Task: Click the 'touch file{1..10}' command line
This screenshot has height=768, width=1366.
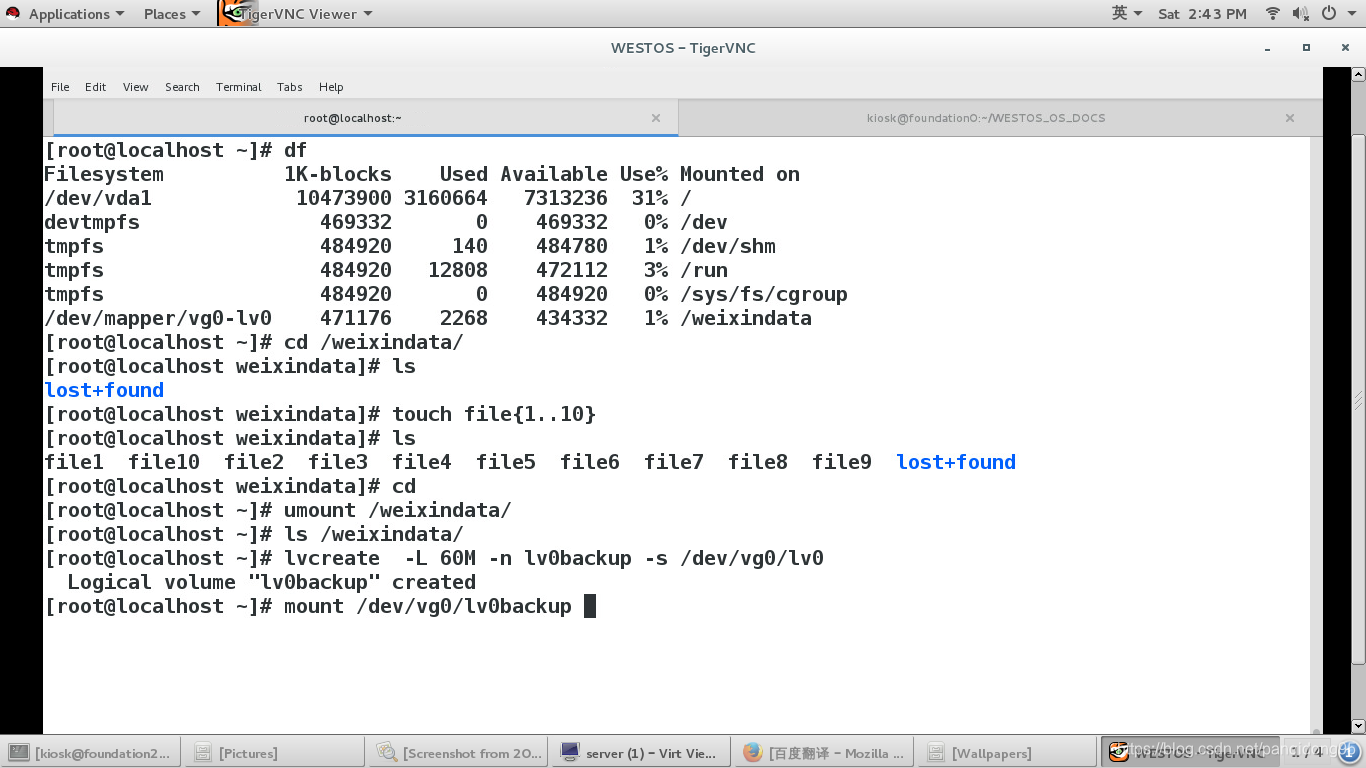Action: coord(320,414)
